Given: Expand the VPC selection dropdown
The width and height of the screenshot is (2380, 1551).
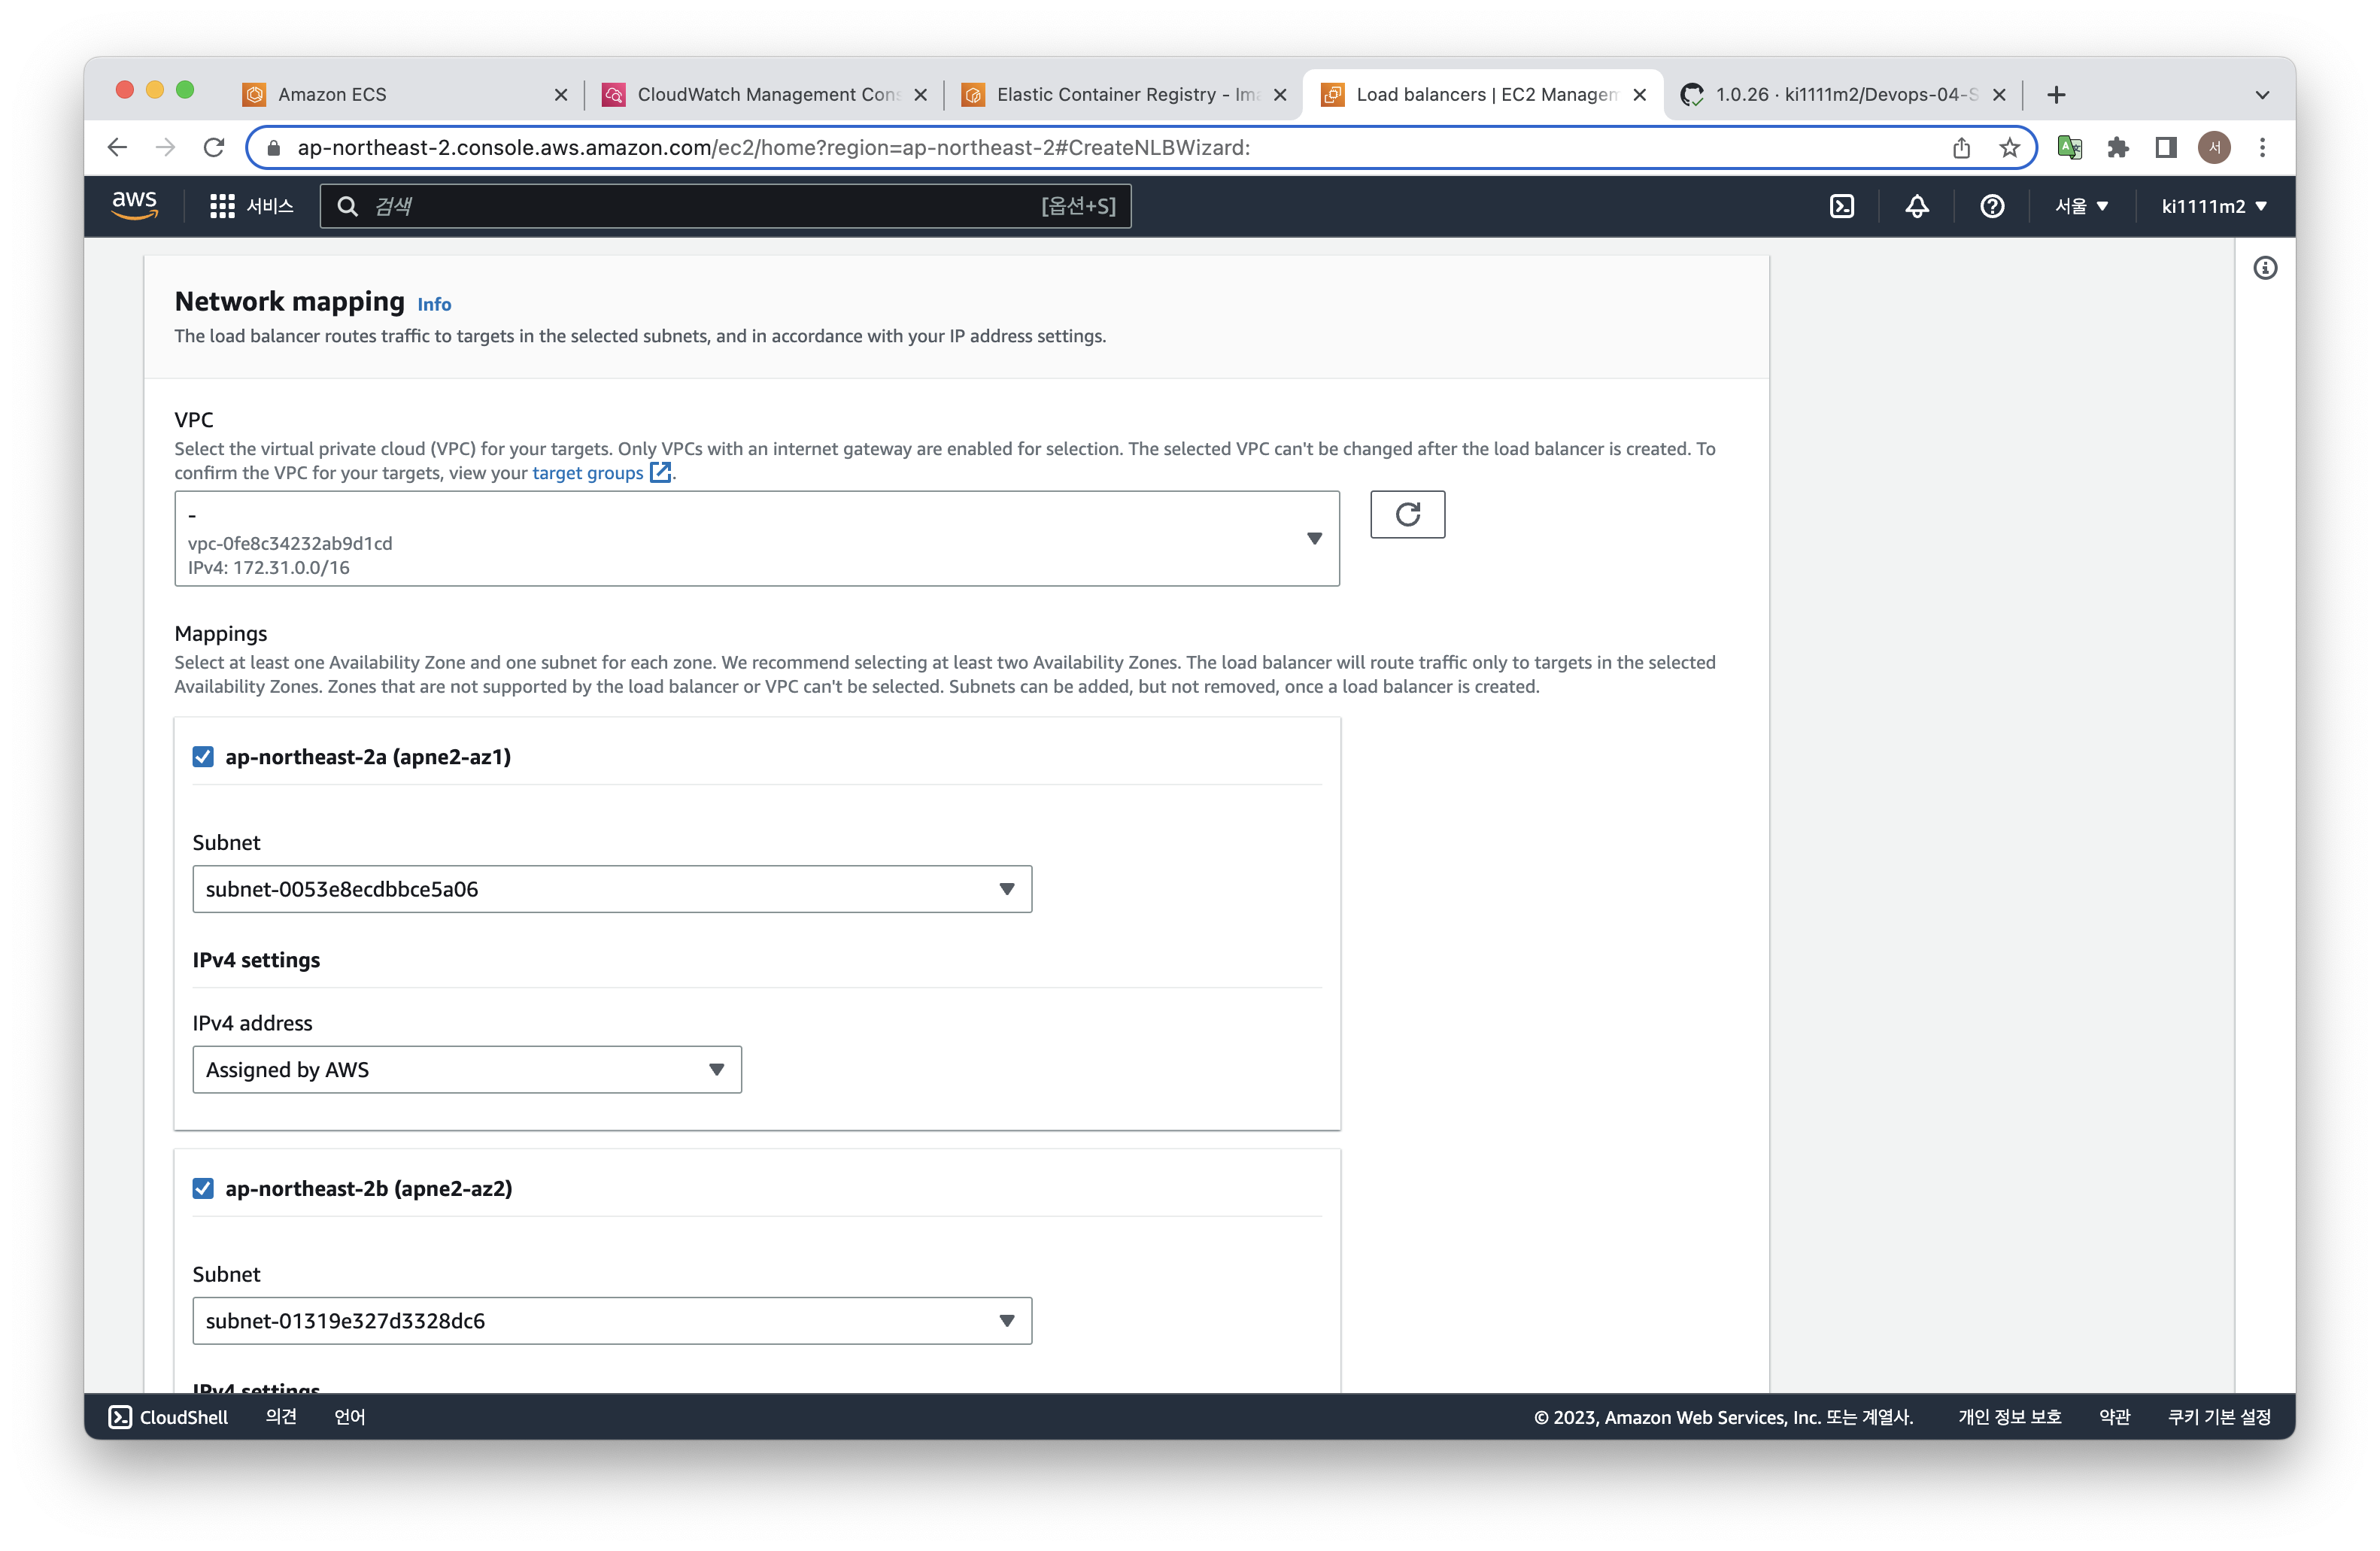Looking at the screenshot, I should pos(756,538).
